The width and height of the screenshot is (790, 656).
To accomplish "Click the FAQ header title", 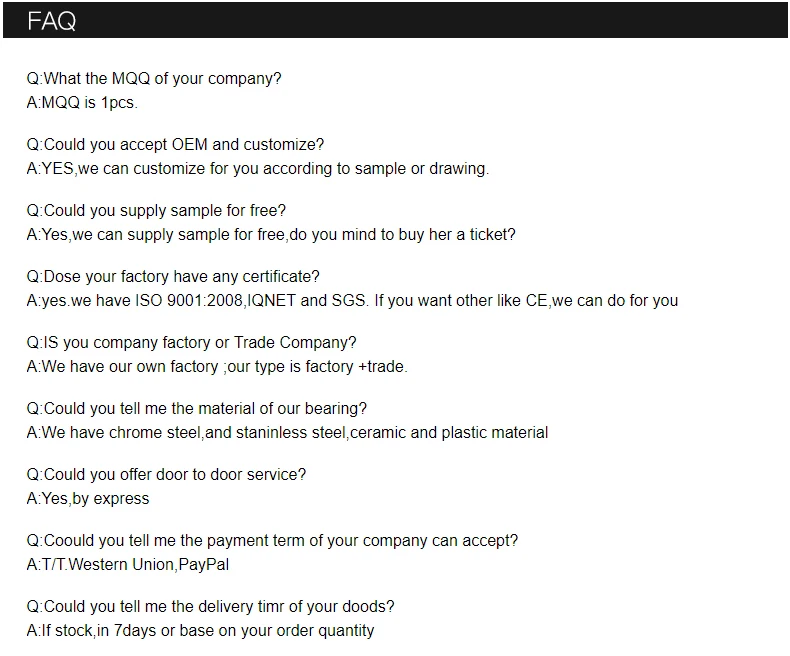I will click(x=52, y=21).
